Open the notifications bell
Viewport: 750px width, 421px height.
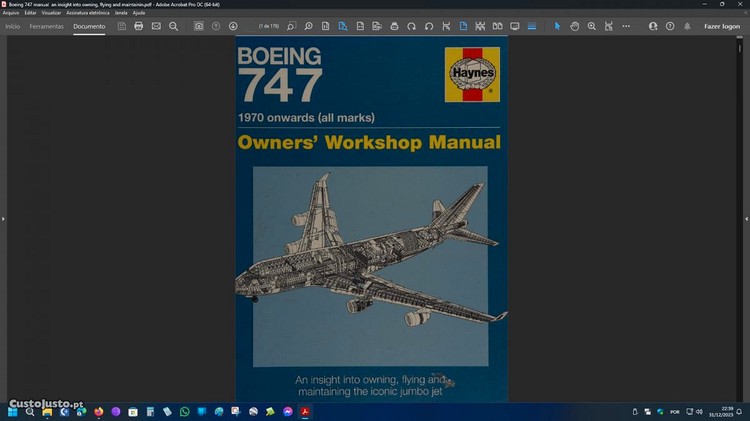(x=687, y=26)
